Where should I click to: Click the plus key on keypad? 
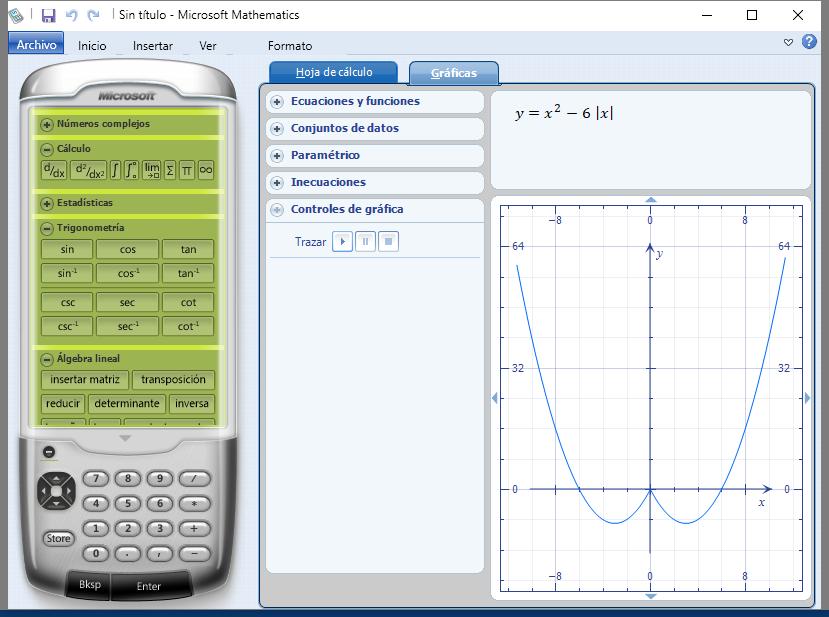tap(194, 528)
